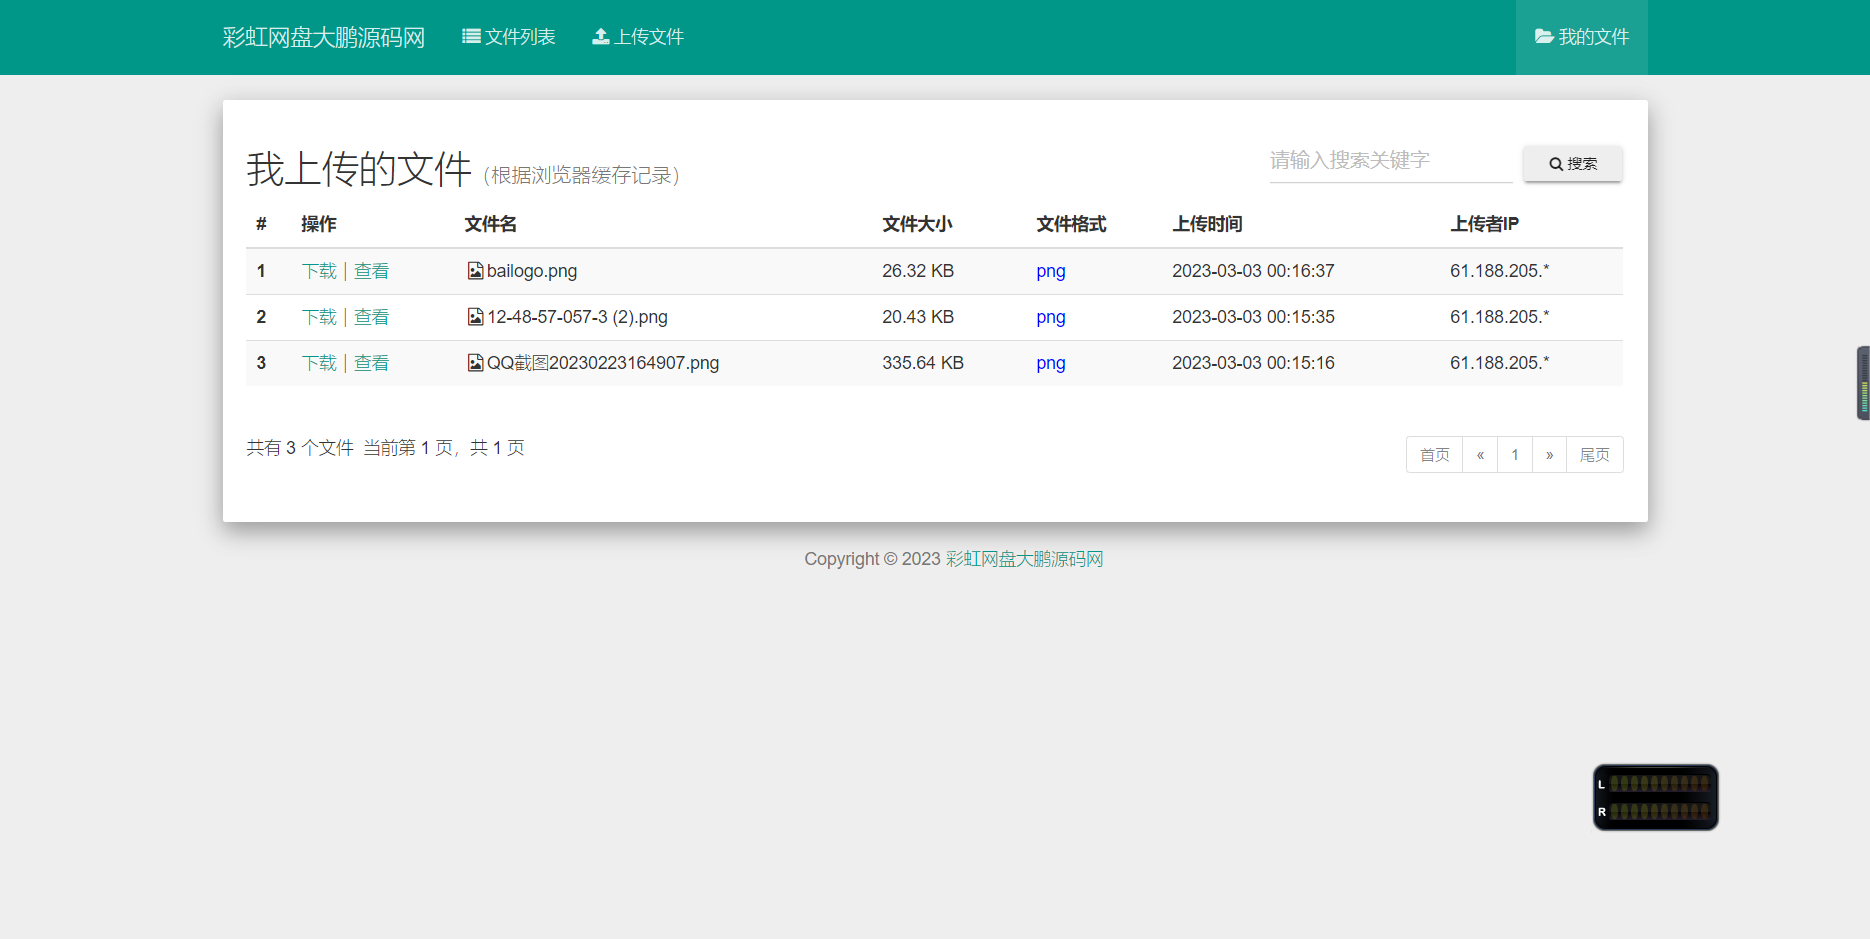1870x939 pixels.
Task: Click the folder icon in 我的文件 tab
Action: (x=1543, y=37)
